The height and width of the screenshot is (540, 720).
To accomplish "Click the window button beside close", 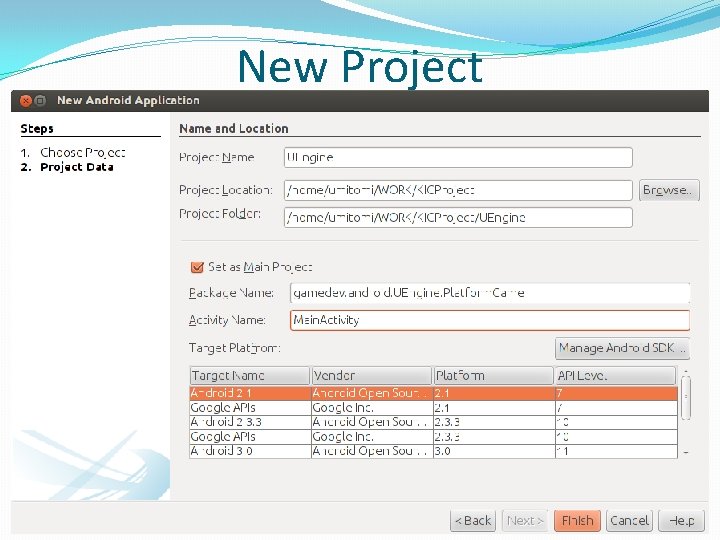I will [x=40, y=101].
